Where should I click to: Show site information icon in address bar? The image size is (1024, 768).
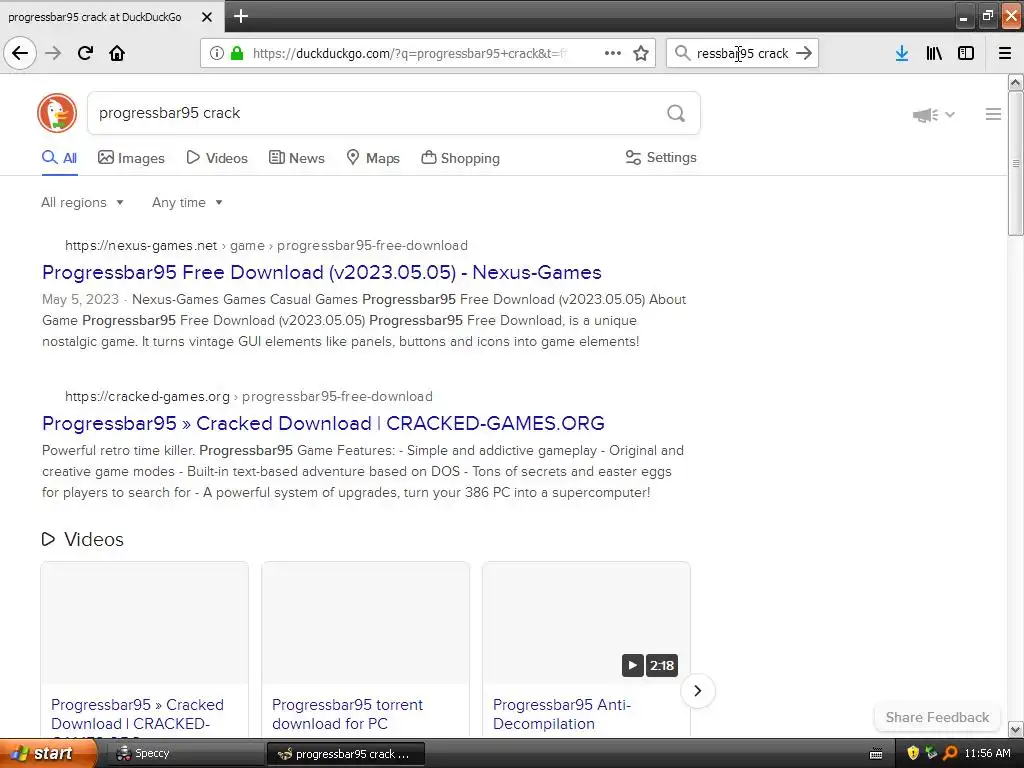point(216,53)
